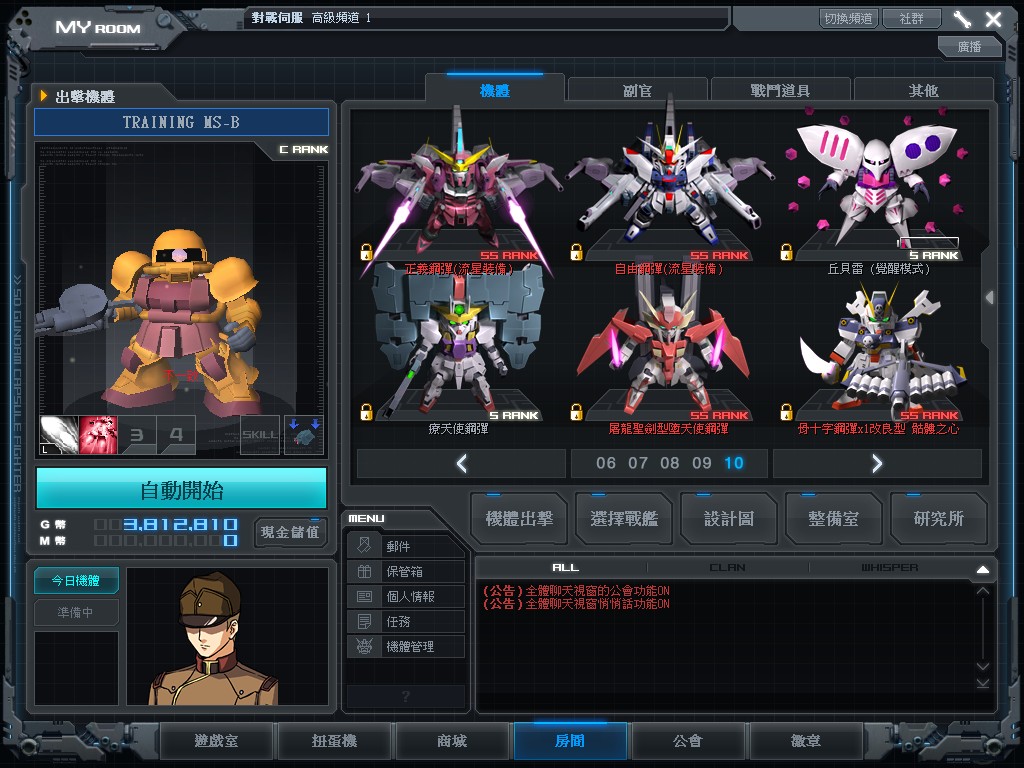Select the first white weapon skill icon
The height and width of the screenshot is (768, 1024).
point(59,435)
